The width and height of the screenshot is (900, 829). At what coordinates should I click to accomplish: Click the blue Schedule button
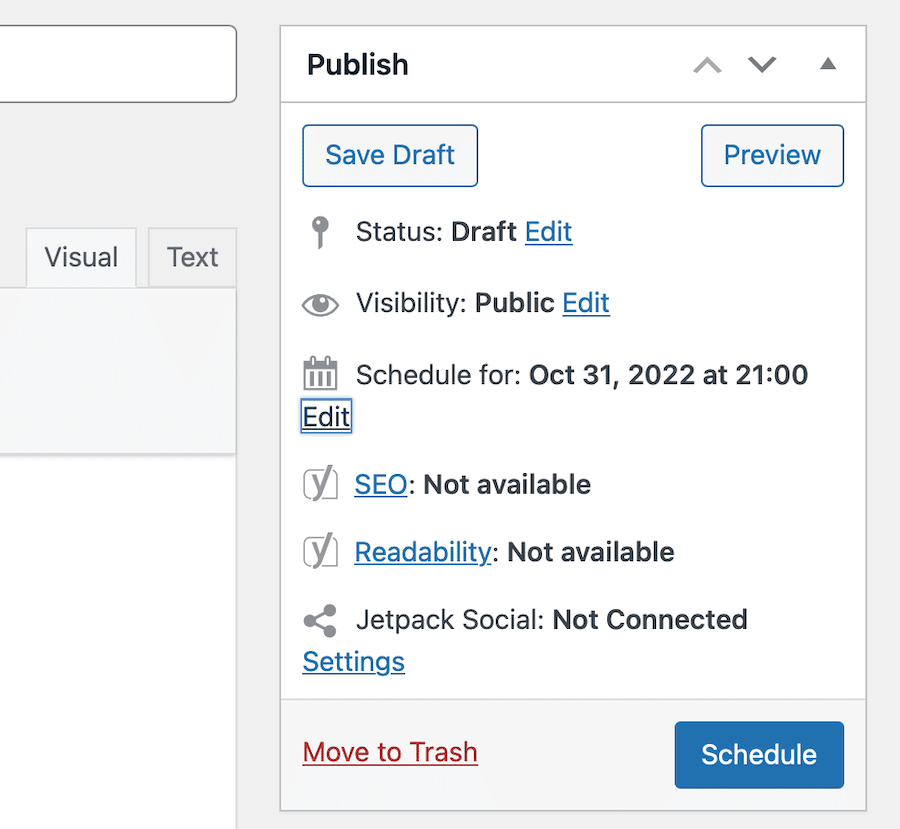(x=759, y=755)
